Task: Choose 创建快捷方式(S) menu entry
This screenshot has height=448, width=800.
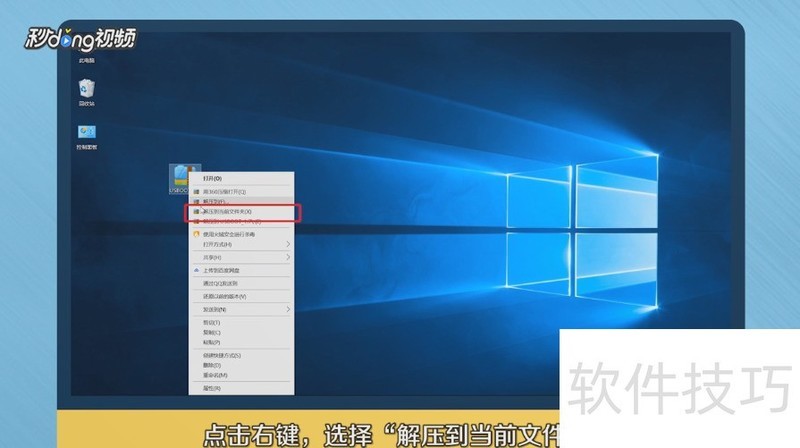Action: coord(241,355)
